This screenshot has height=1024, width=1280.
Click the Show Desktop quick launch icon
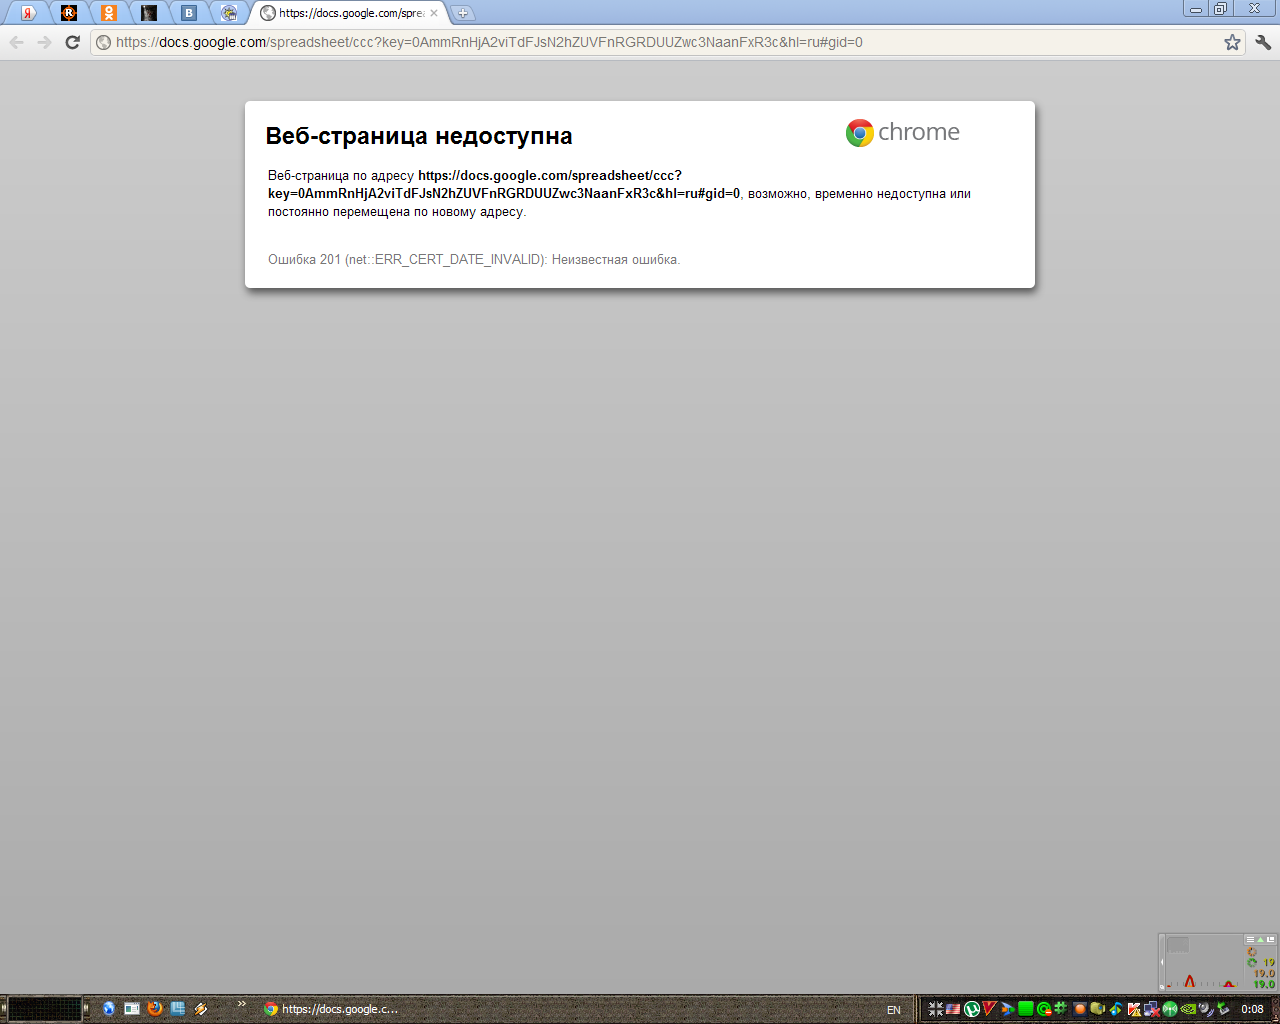[x=132, y=1009]
